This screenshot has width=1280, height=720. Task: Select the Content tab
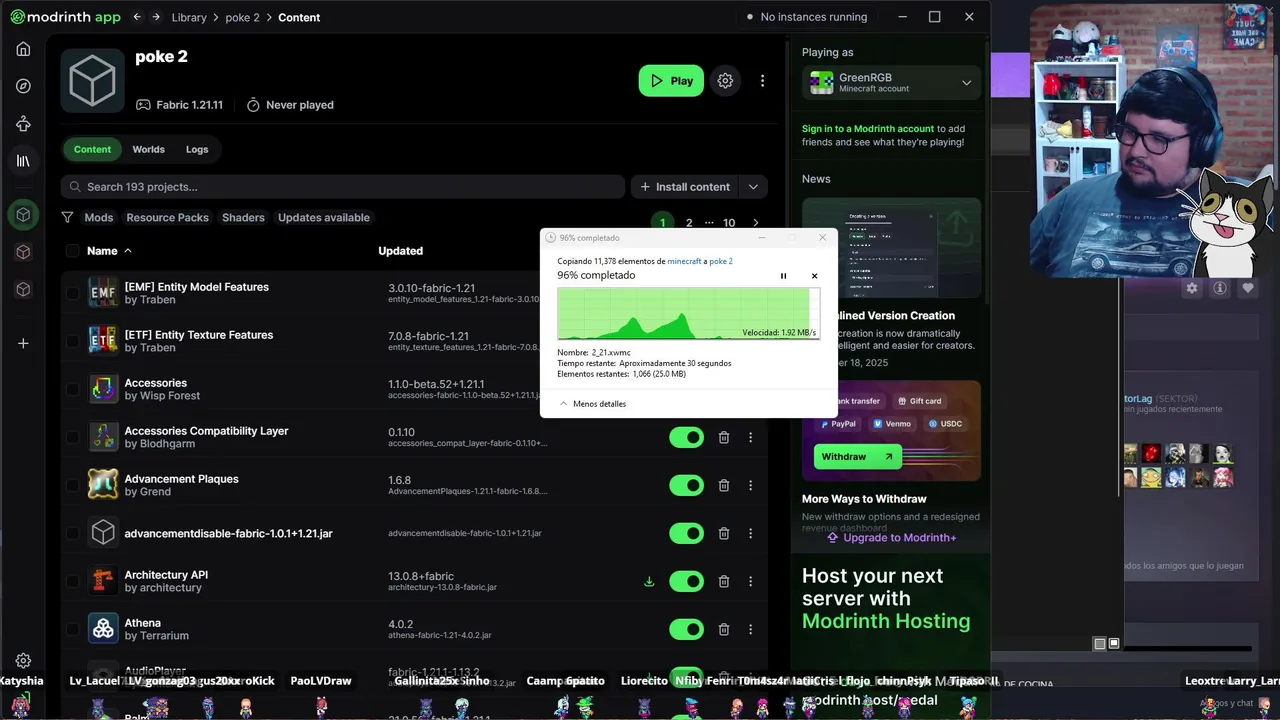pyautogui.click(x=92, y=149)
